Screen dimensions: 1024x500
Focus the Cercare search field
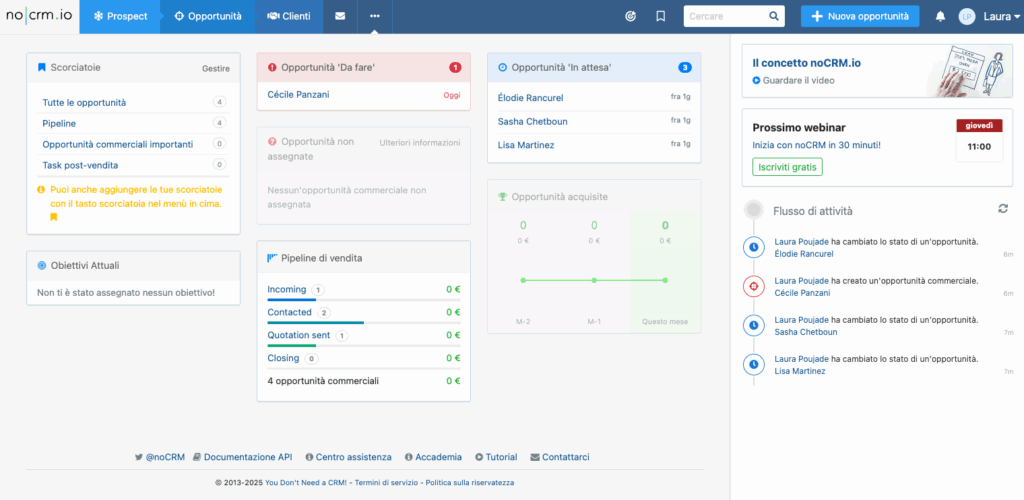click(x=724, y=17)
